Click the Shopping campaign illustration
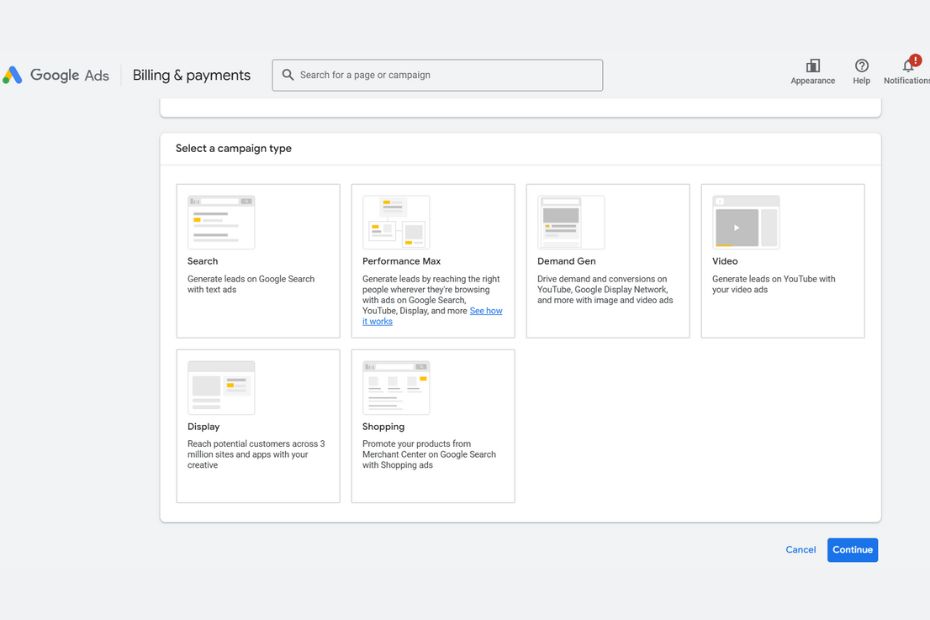The width and height of the screenshot is (930, 620). [x=396, y=387]
